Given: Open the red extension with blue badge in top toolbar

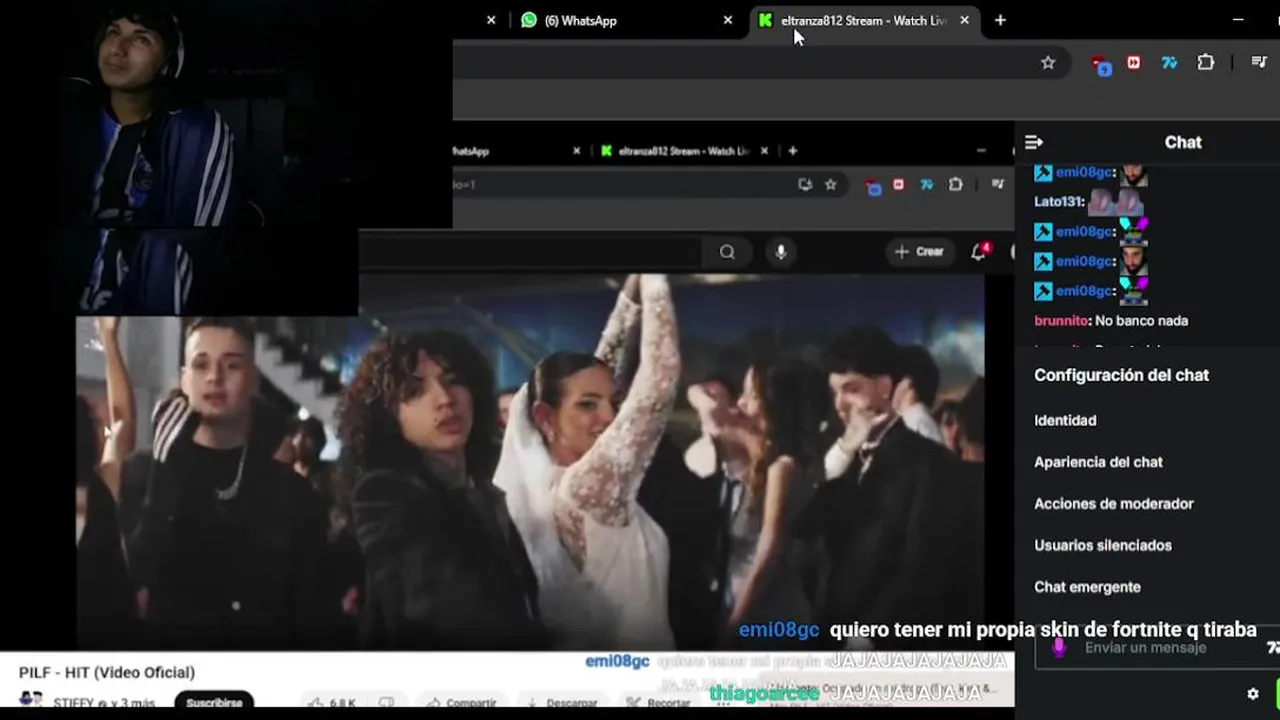Looking at the screenshot, I should [x=1101, y=64].
